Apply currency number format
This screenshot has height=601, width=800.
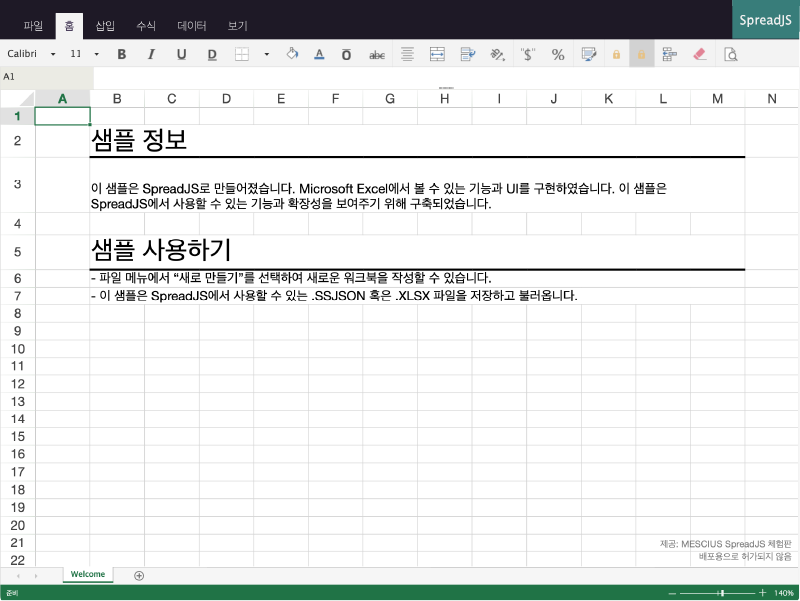pyautogui.click(x=528, y=54)
